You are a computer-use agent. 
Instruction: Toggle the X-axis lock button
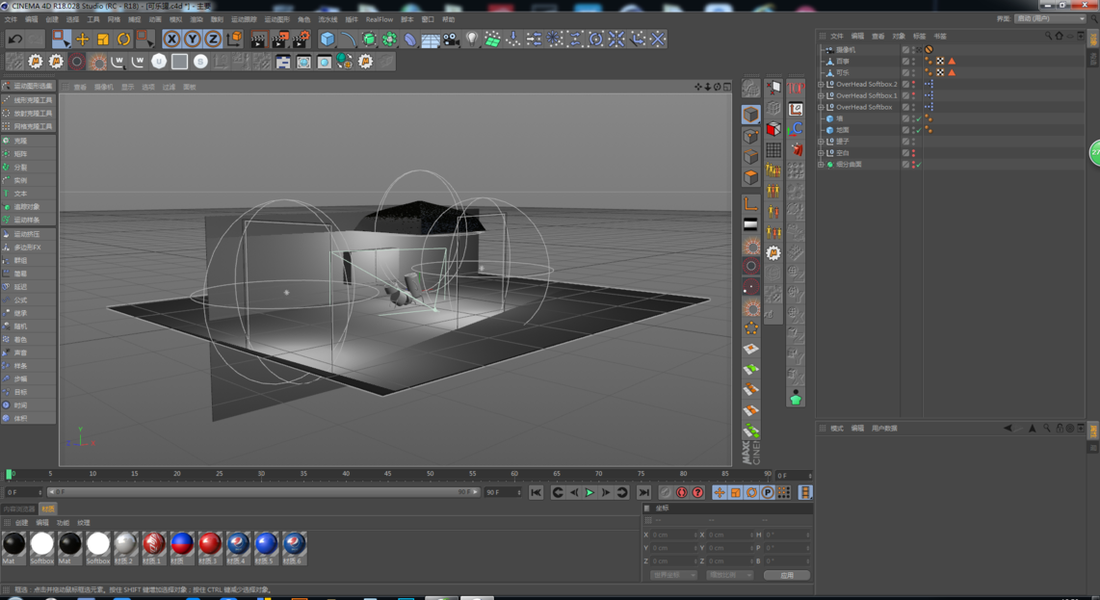pyautogui.click(x=171, y=39)
